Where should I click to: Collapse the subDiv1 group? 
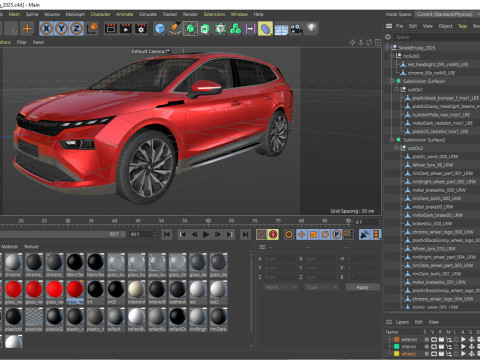397,89
